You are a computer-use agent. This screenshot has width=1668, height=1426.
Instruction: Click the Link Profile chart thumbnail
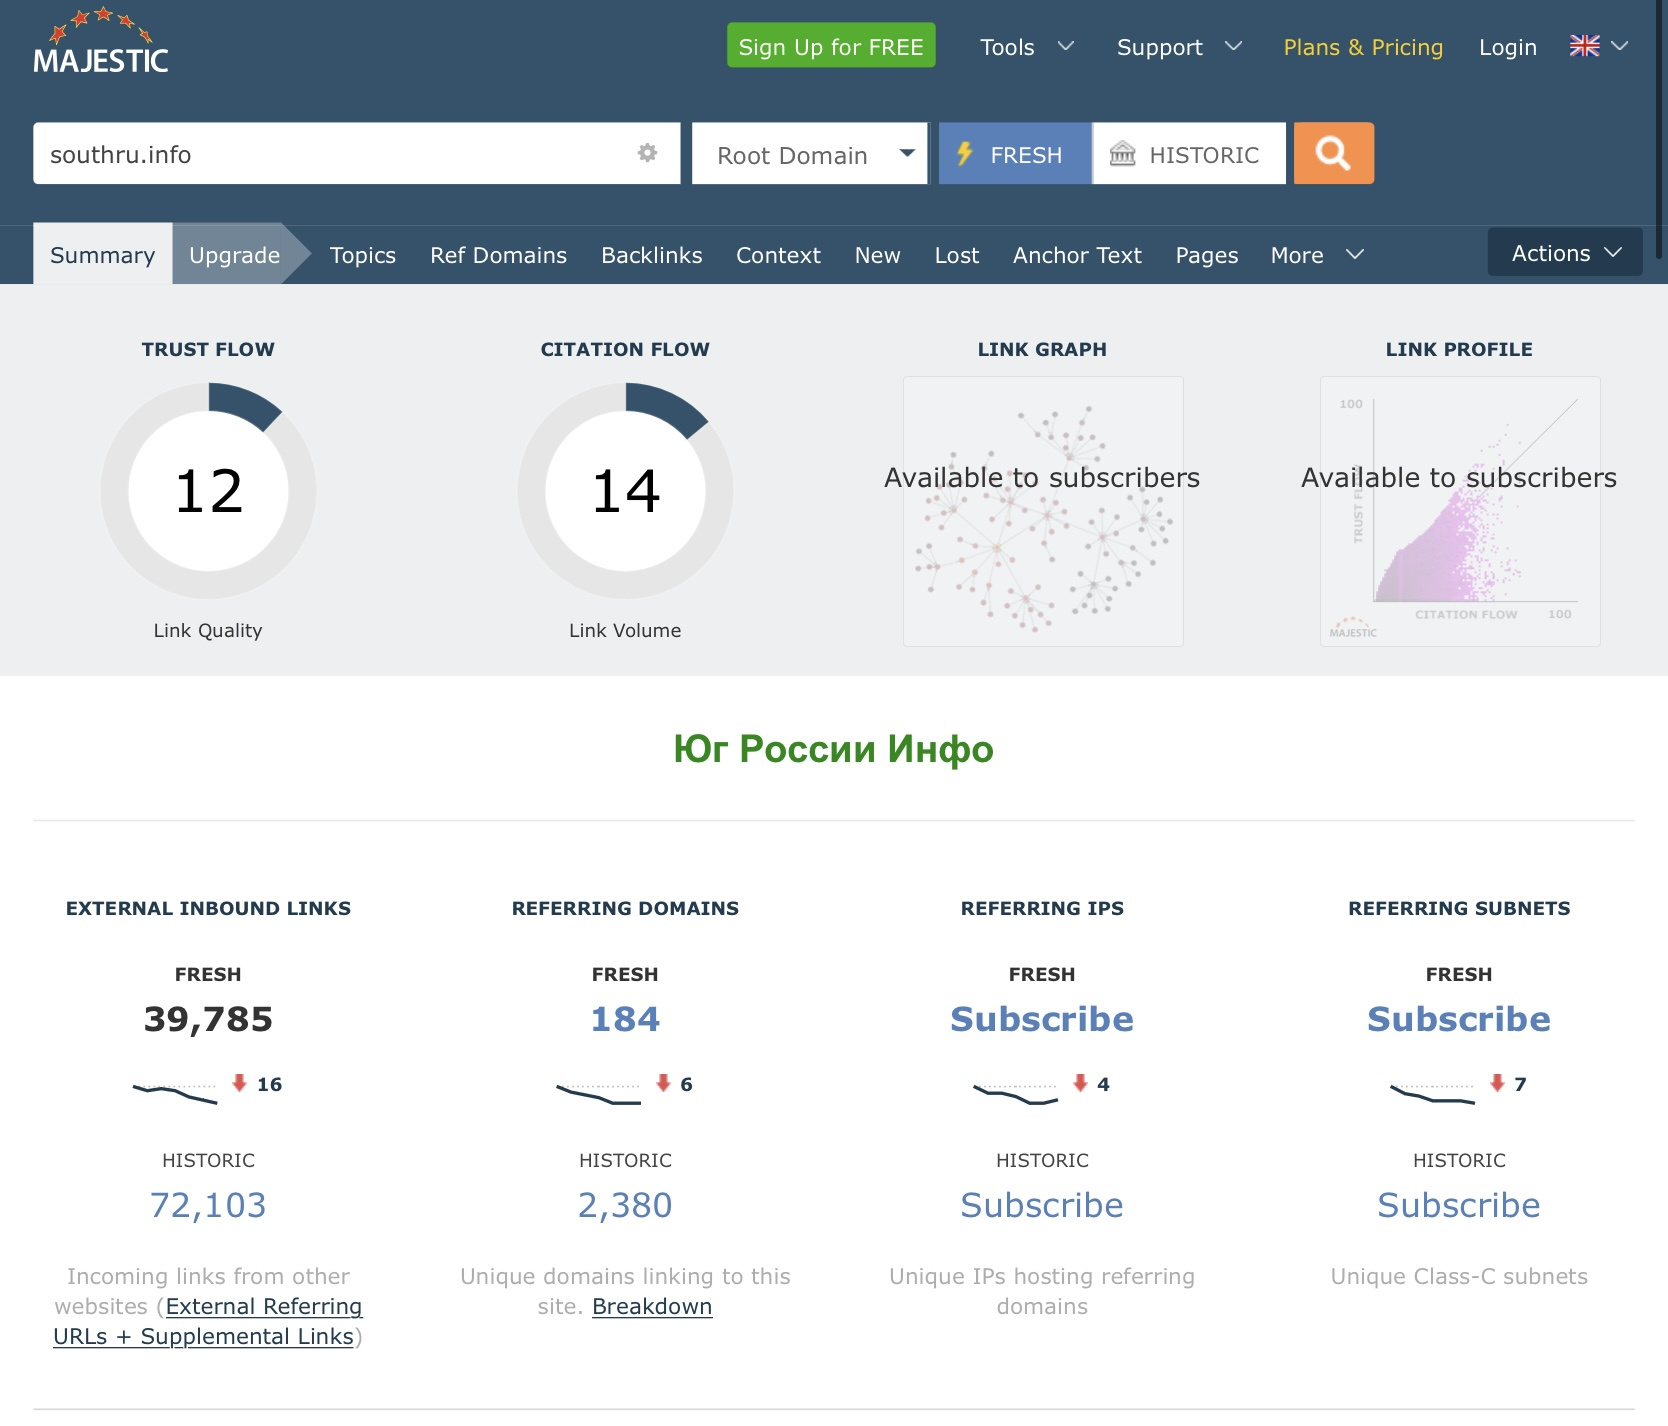click(x=1460, y=511)
